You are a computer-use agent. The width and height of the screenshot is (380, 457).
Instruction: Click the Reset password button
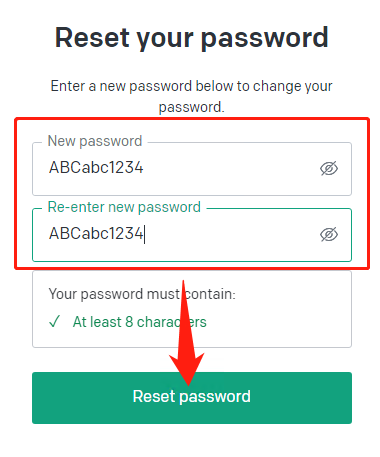(192, 398)
